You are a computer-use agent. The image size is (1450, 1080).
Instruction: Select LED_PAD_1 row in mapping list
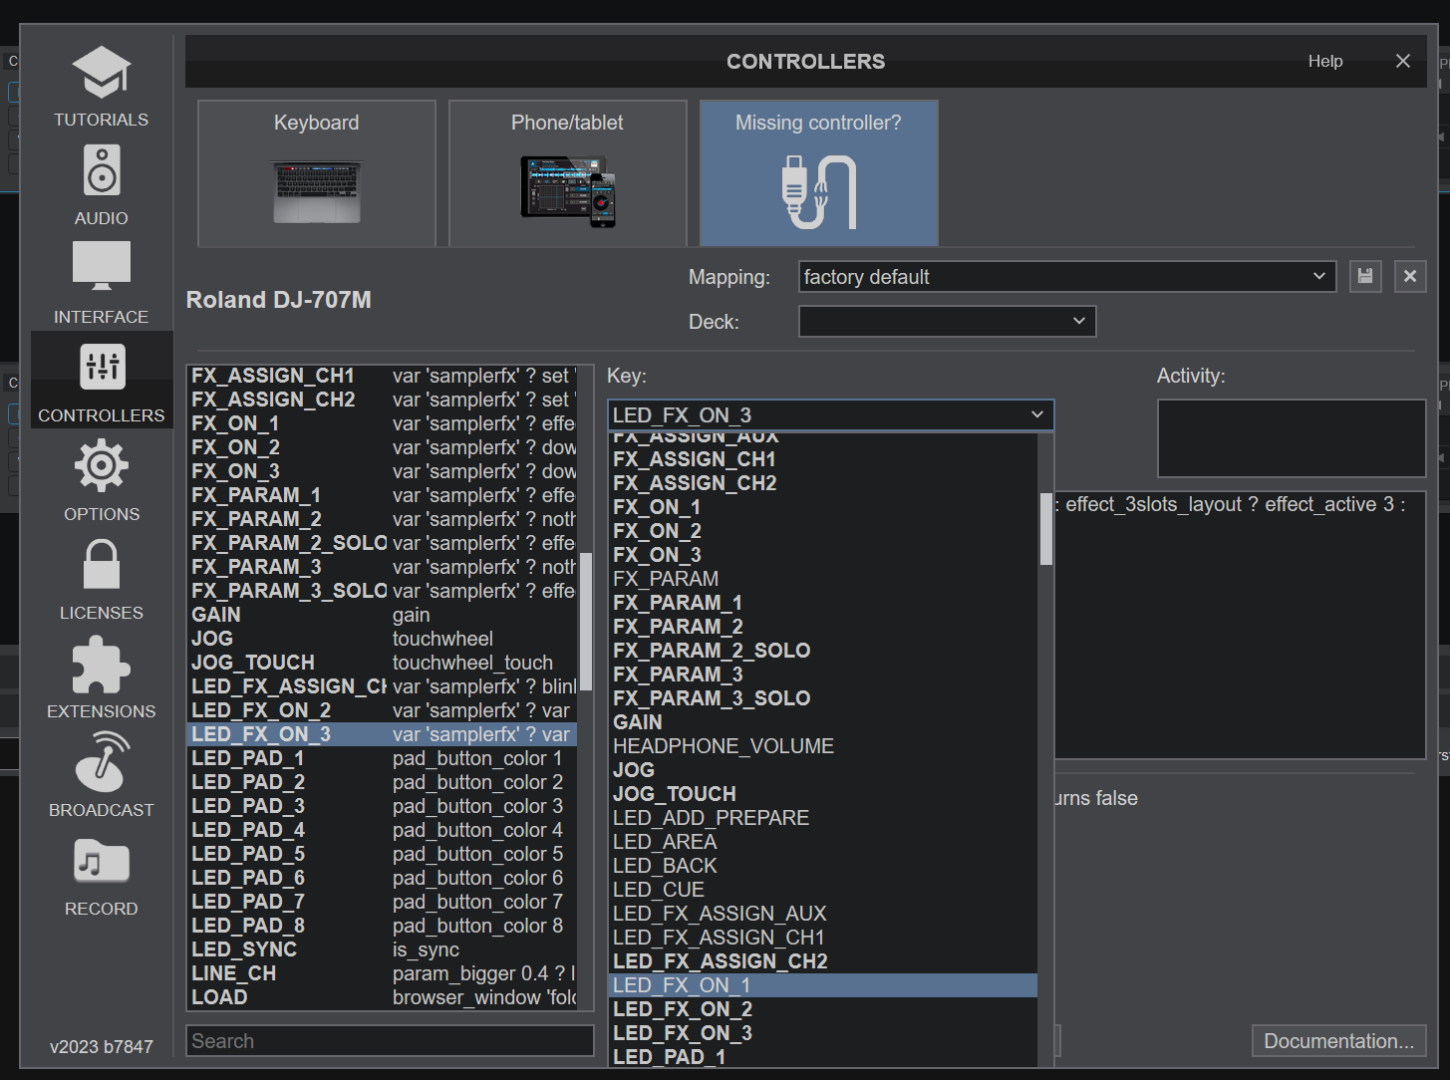coord(384,759)
